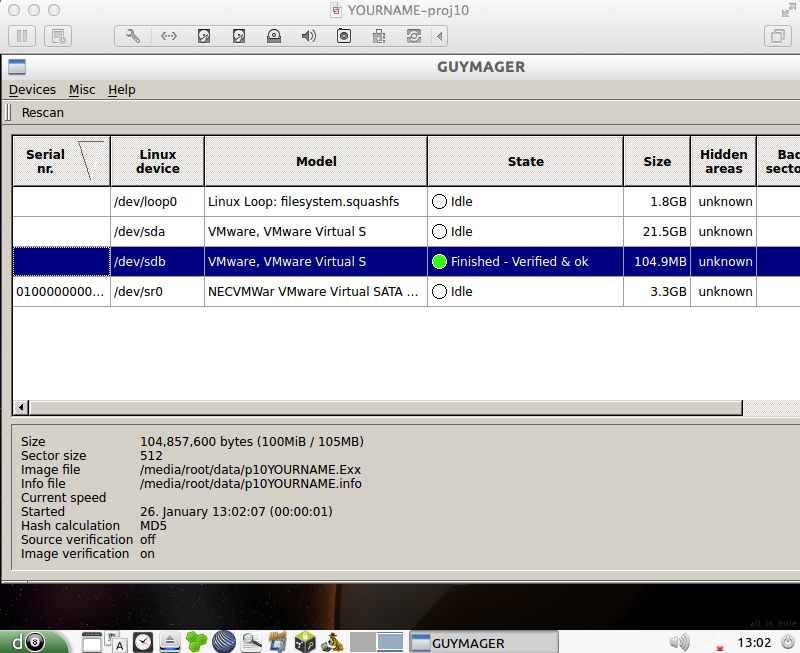This screenshot has height=653, width=800.
Task: Sort by the Hidden areas column header
Action: 723,161
